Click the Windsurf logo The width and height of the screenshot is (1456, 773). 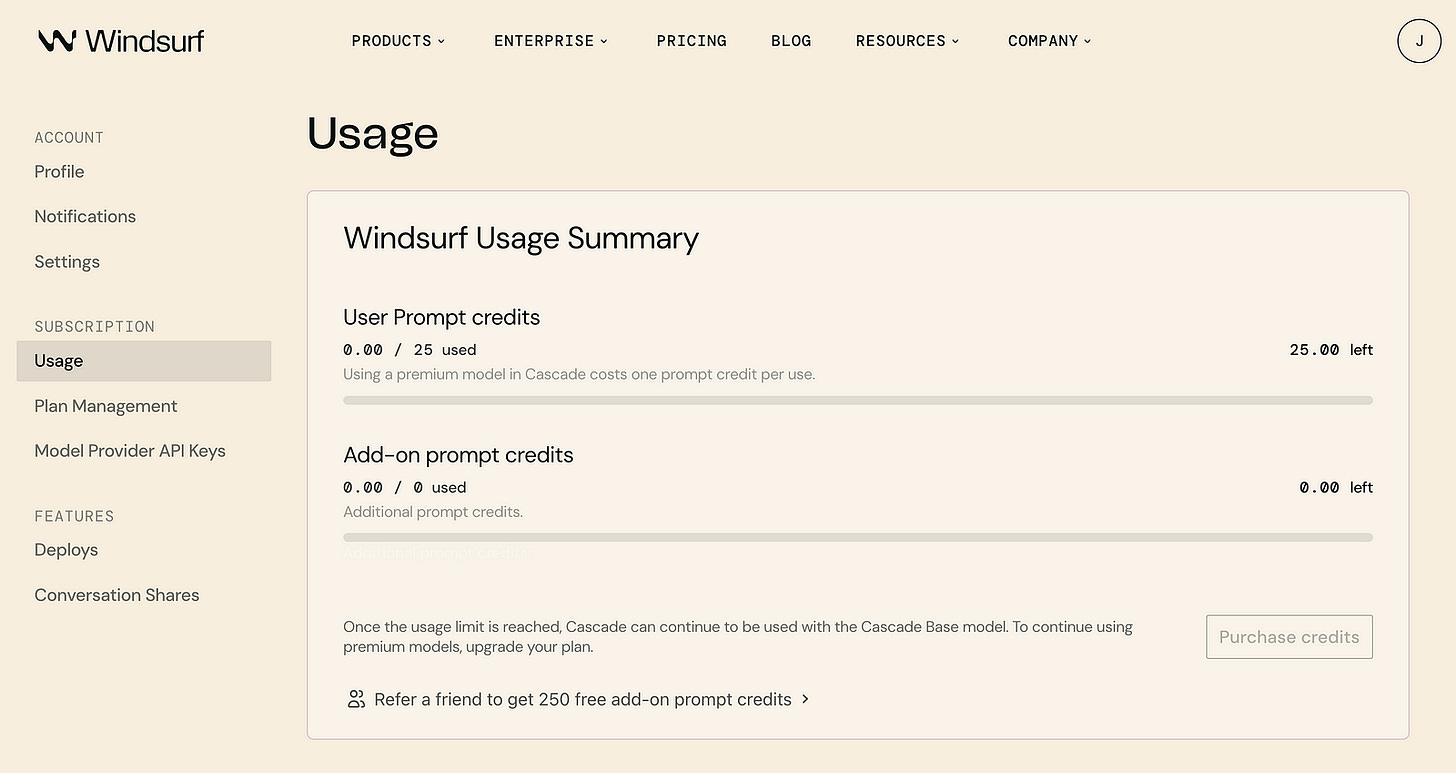point(120,40)
